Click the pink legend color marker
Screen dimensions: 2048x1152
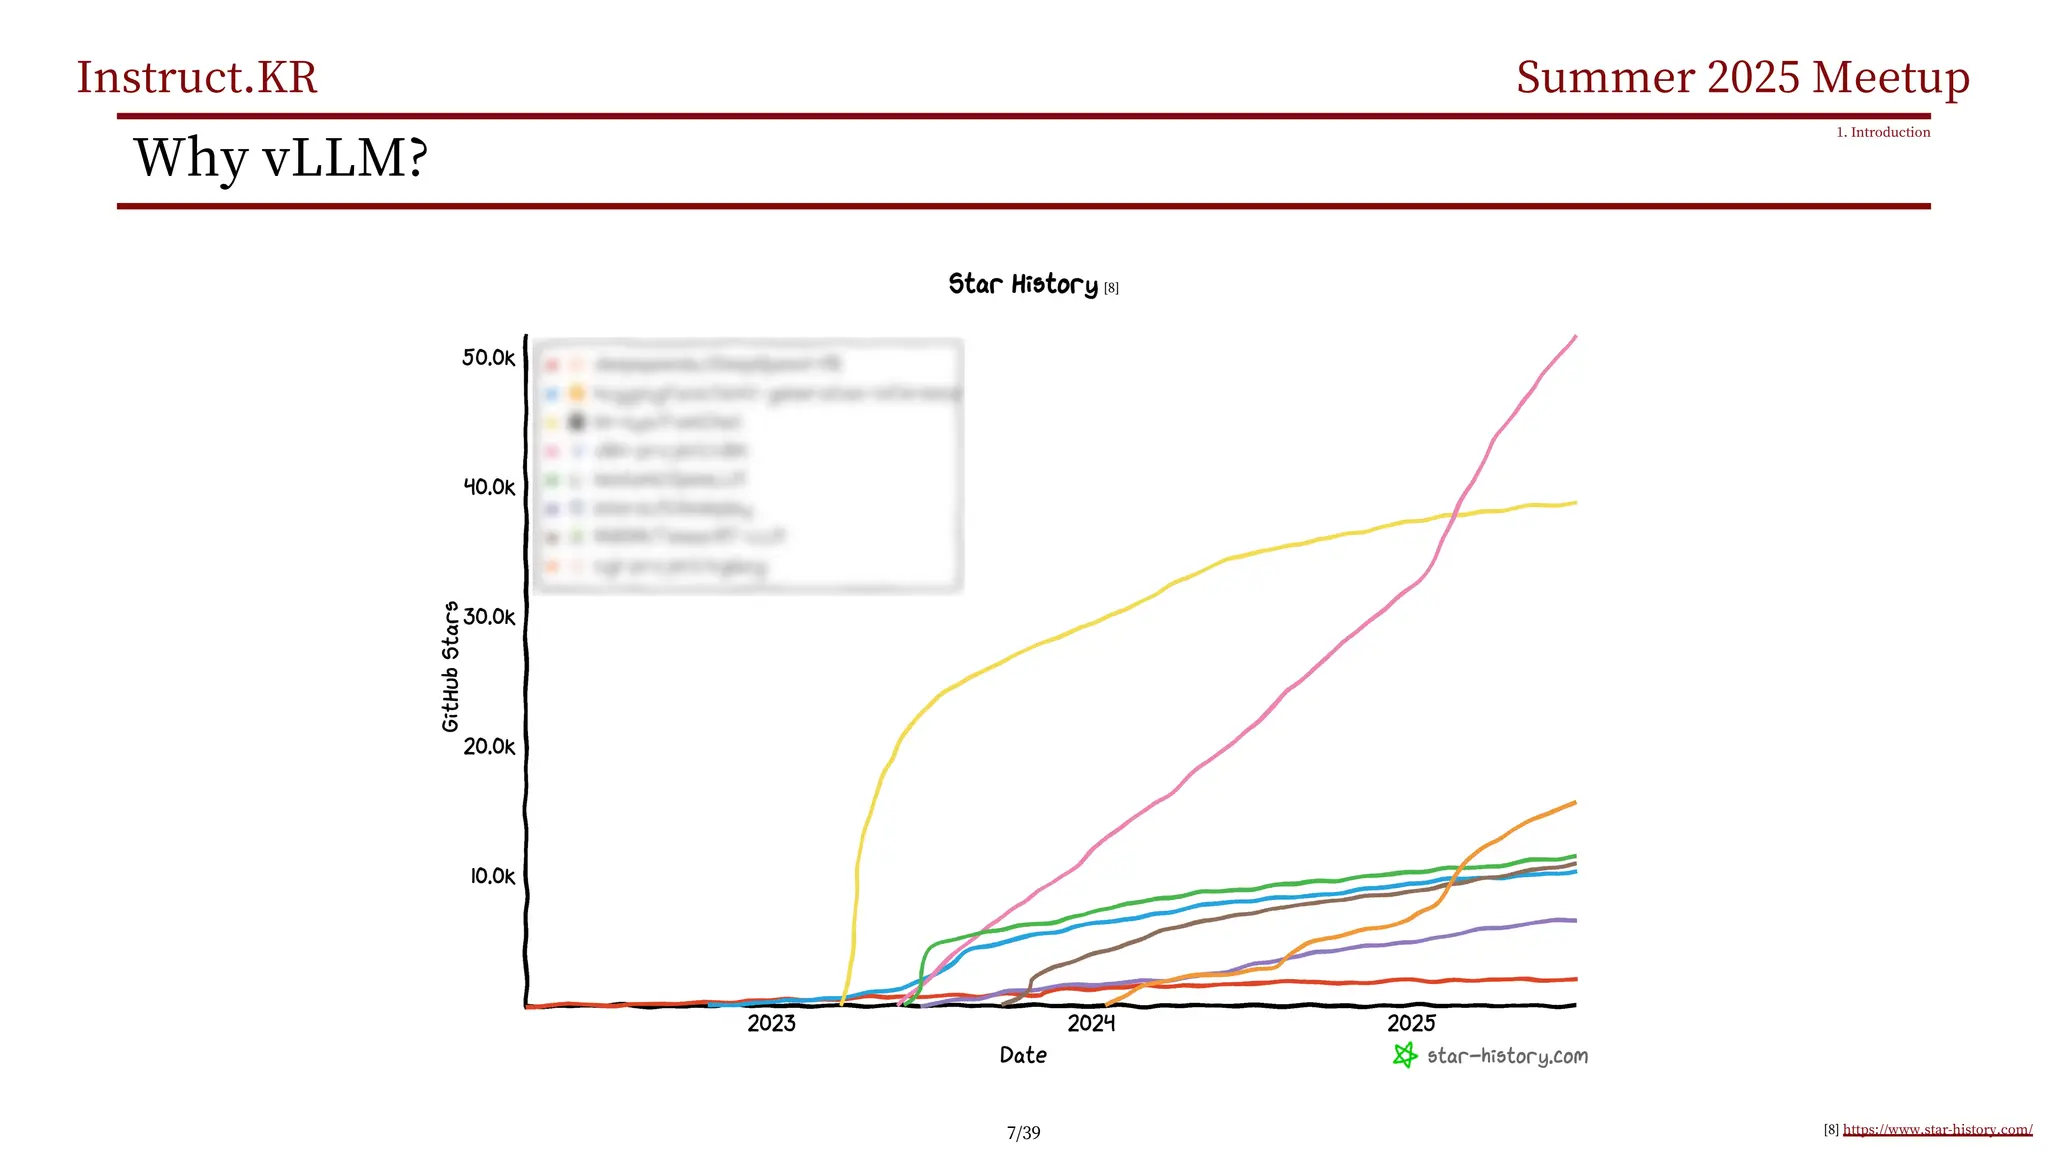pyautogui.click(x=551, y=452)
